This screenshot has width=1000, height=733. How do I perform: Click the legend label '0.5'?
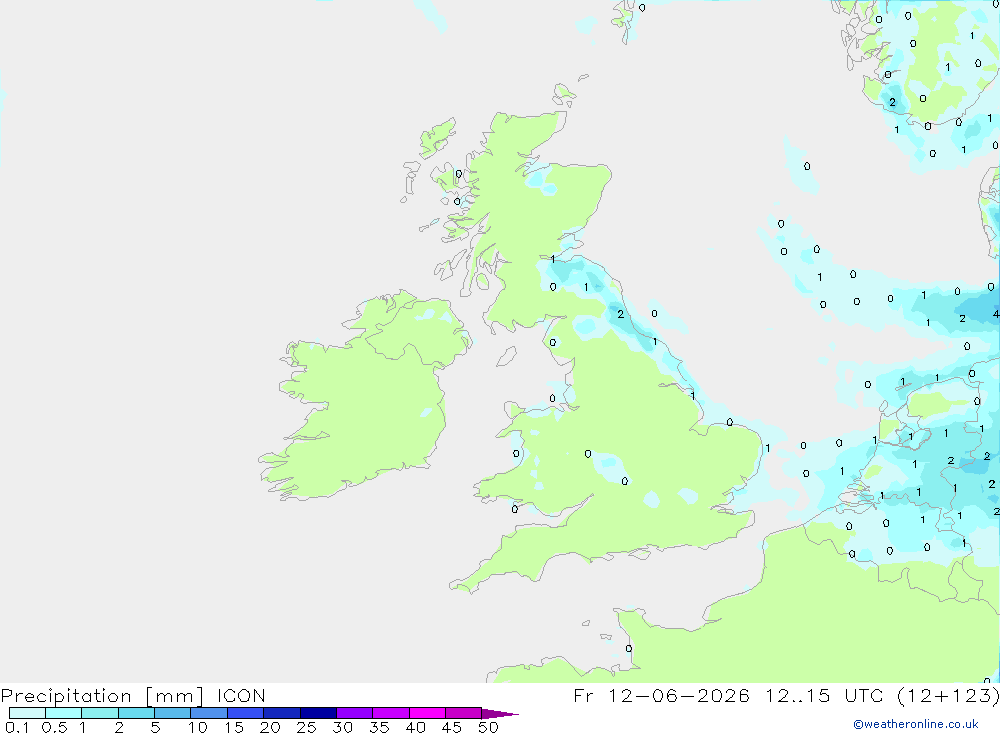pos(54,727)
